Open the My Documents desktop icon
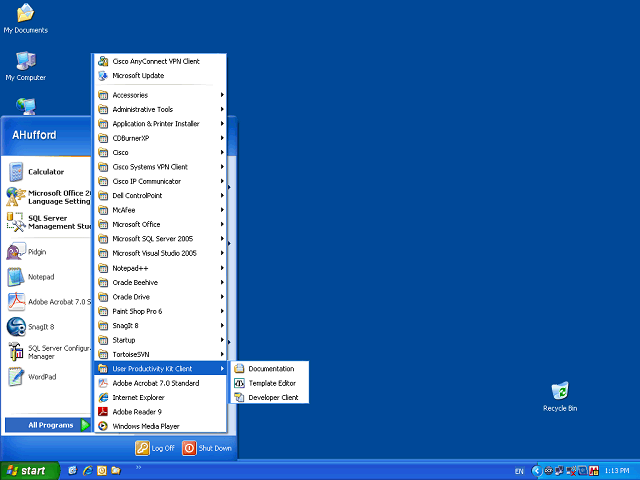The width and height of the screenshot is (640, 480). (x=25, y=18)
